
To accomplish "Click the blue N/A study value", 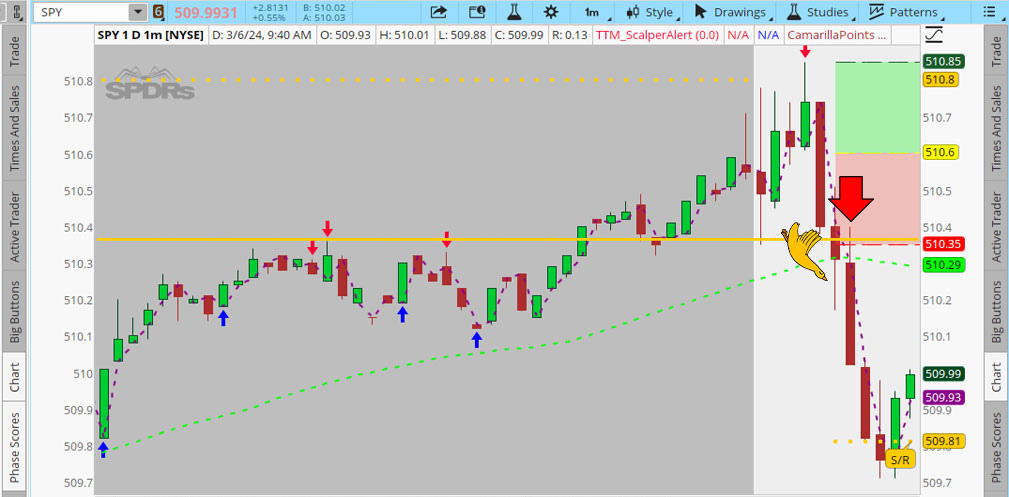I will pyautogui.click(x=768, y=35).
